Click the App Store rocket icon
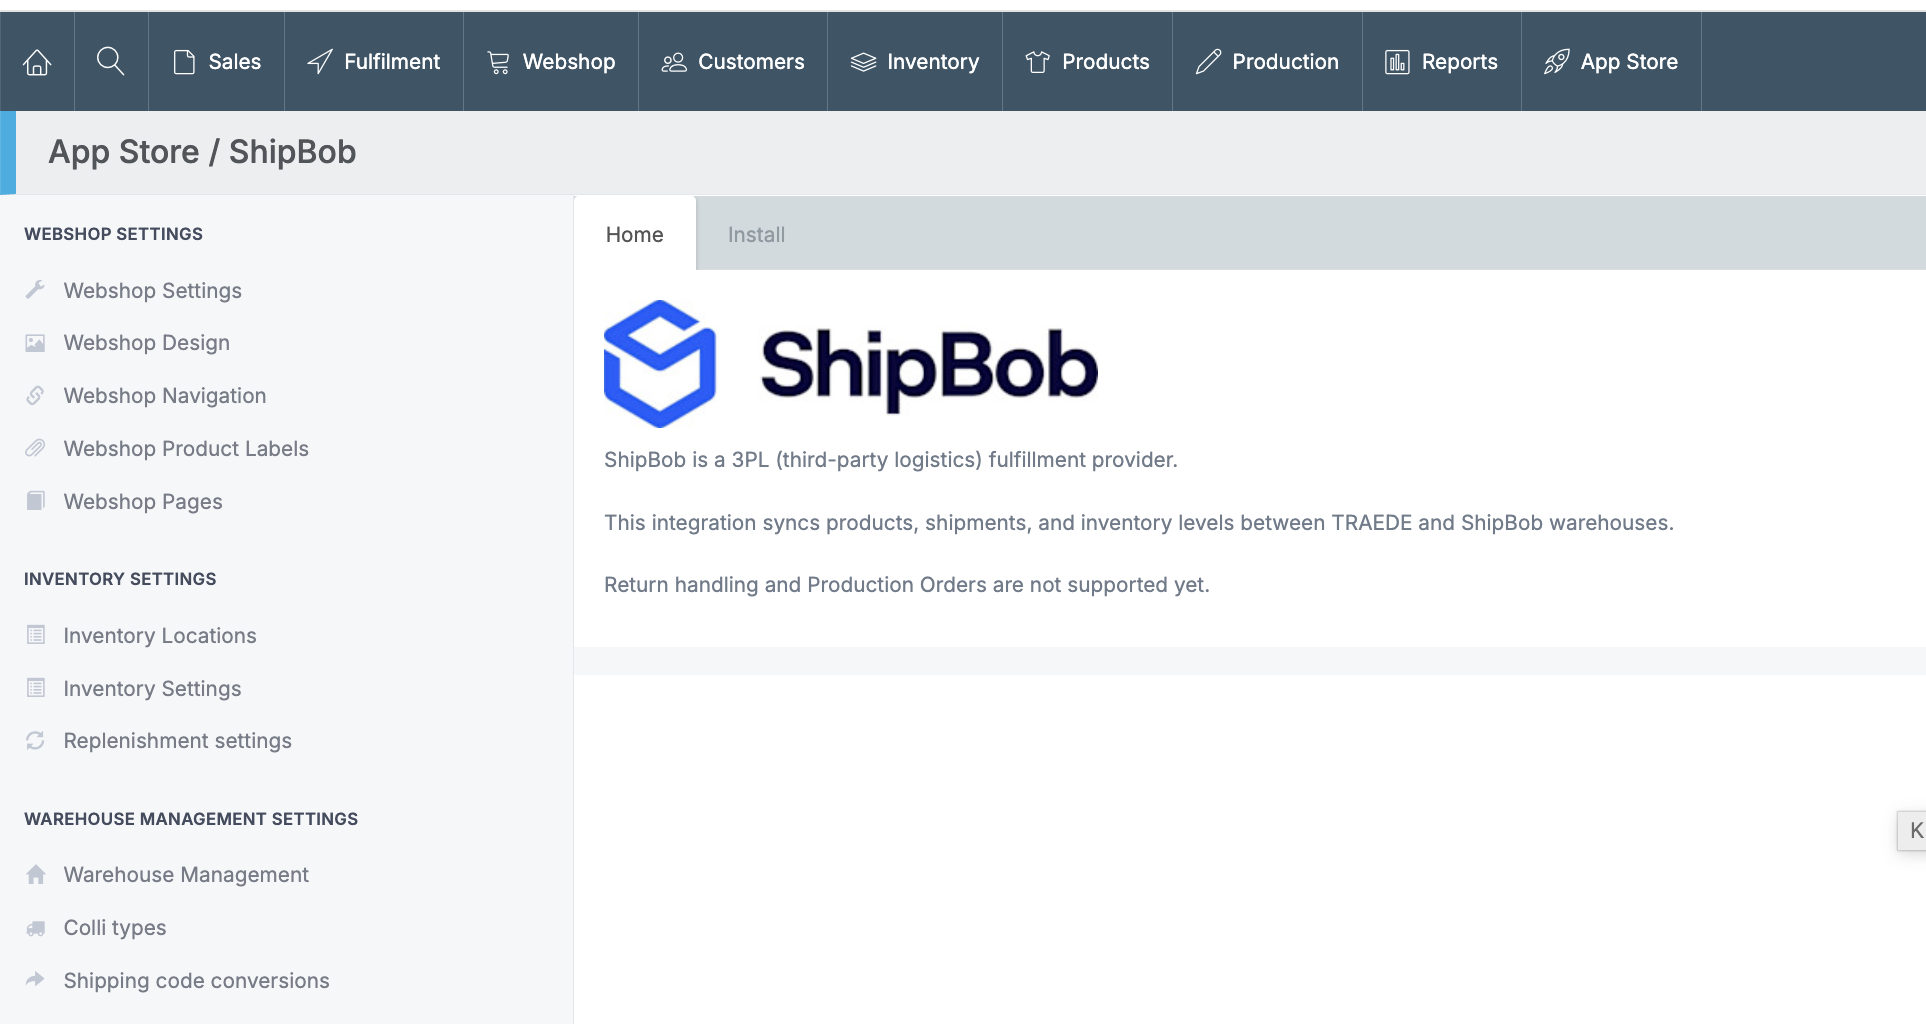 coord(1557,62)
